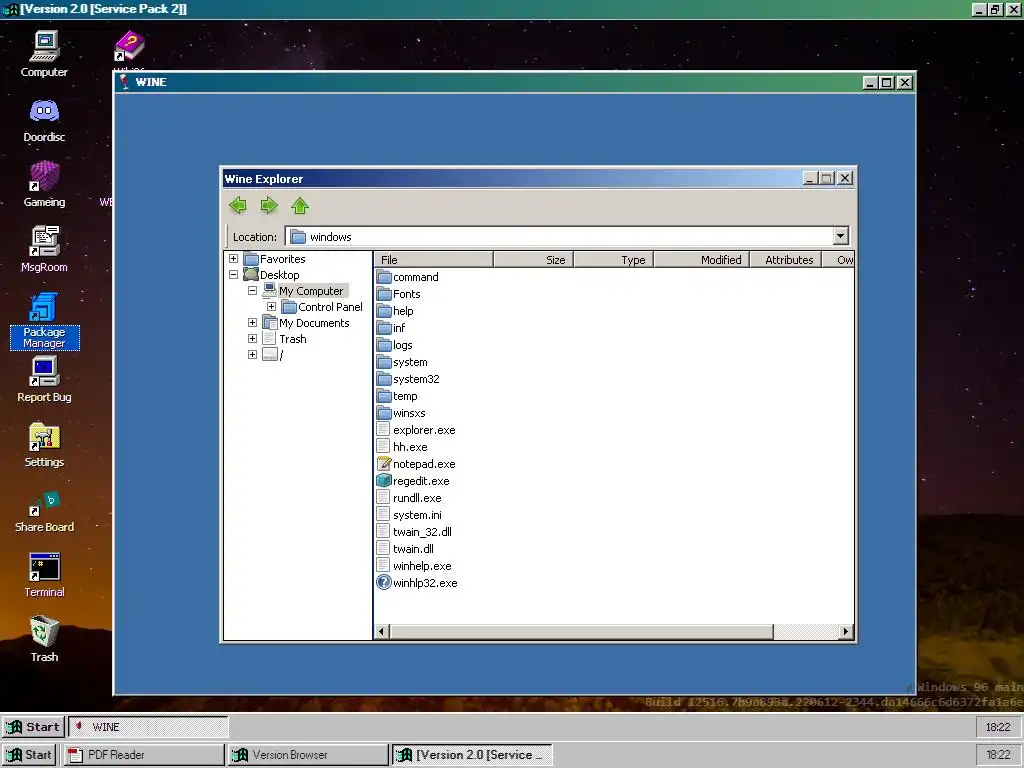The width and height of the screenshot is (1024, 768).
Task: Select the help folder row
Action: click(395, 311)
